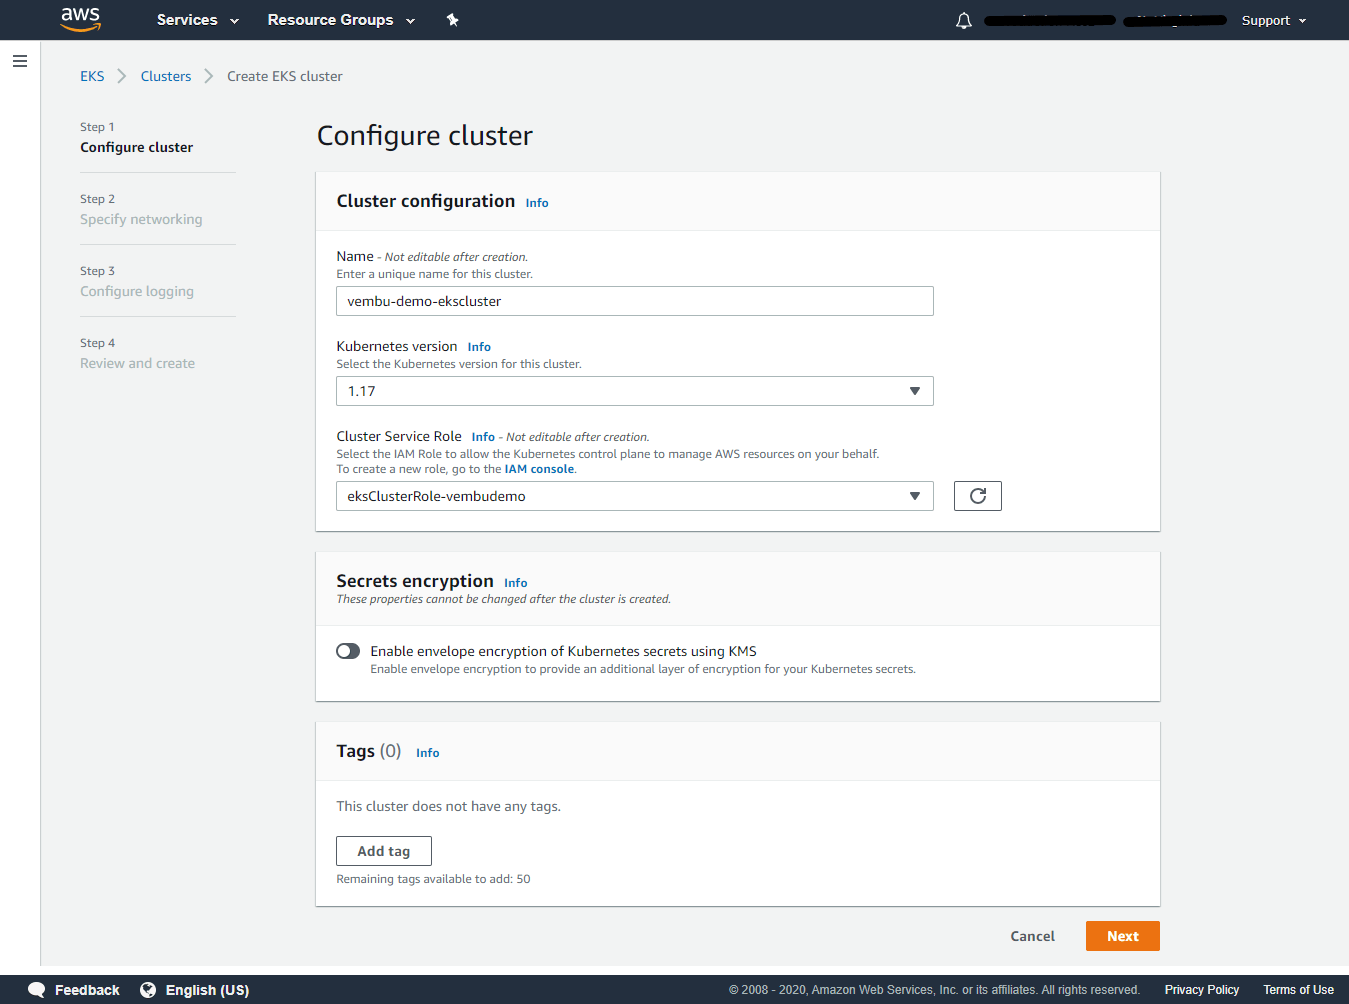The height and width of the screenshot is (1004, 1349).
Task: Click the chevron after the Clusters breadcrumb
Action: 209,76
